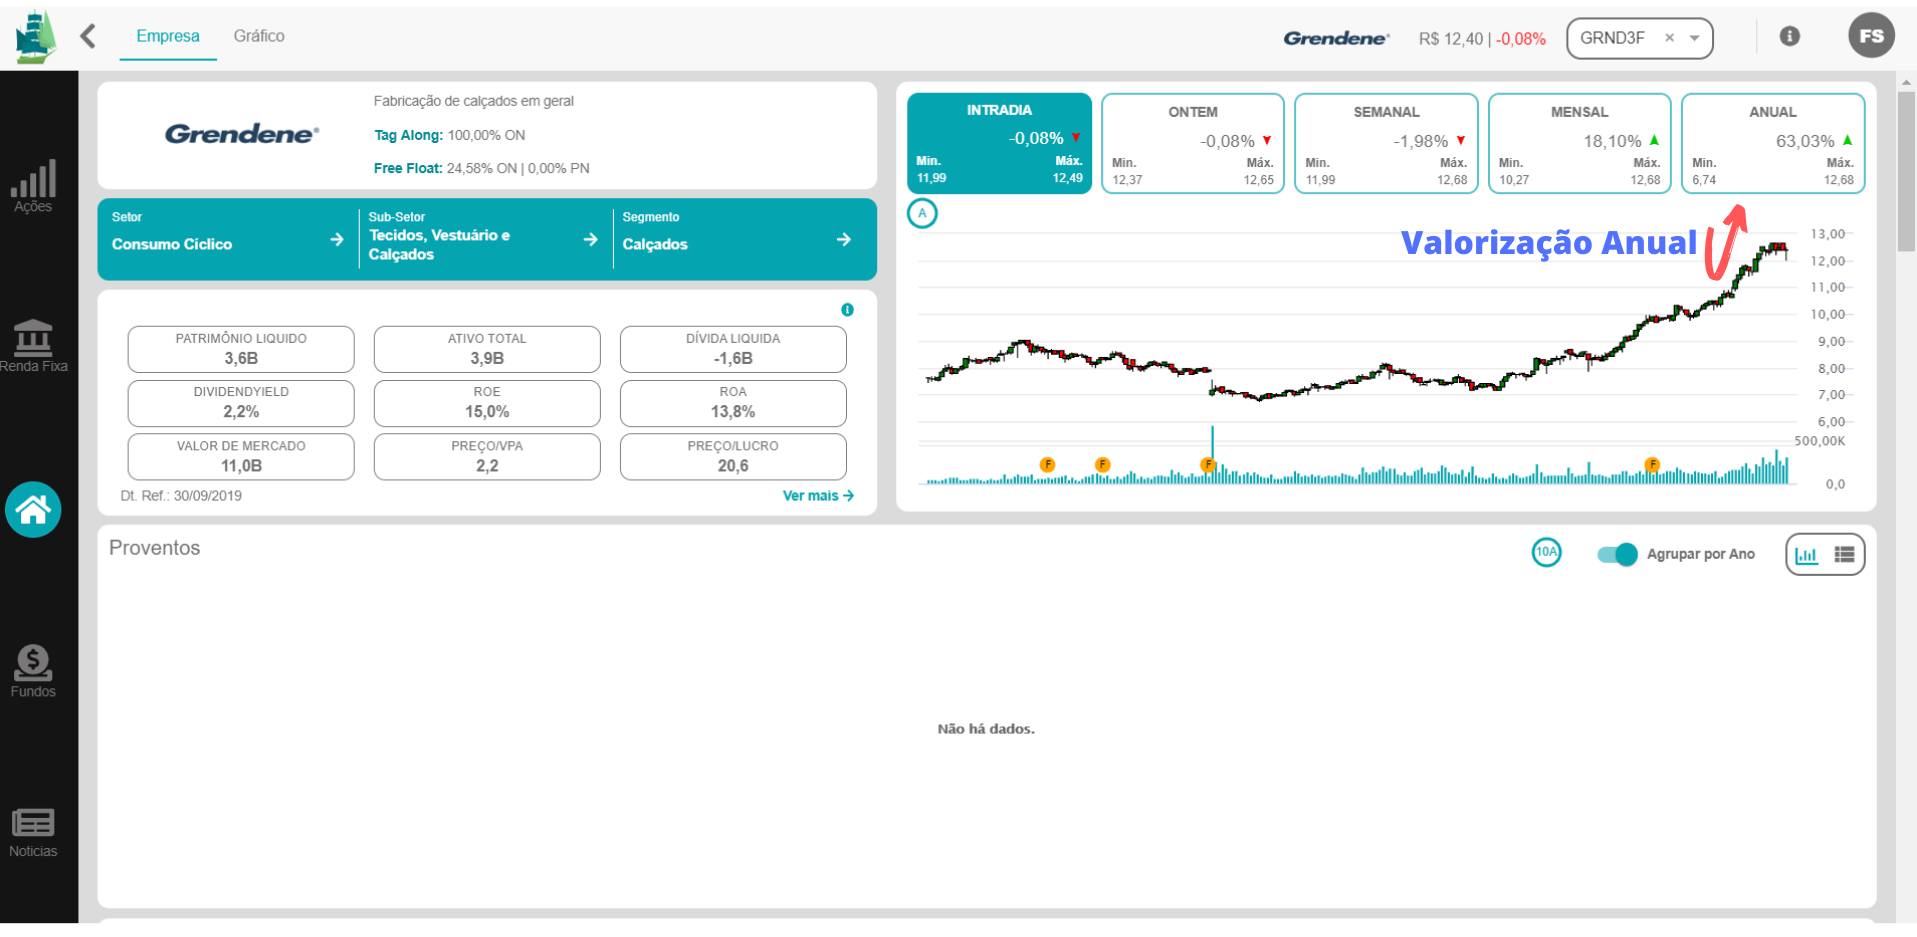The width and height of the screenshot is (1917, 937).
Task: Open the Calçados segment arrow
Action: (844, 240)
